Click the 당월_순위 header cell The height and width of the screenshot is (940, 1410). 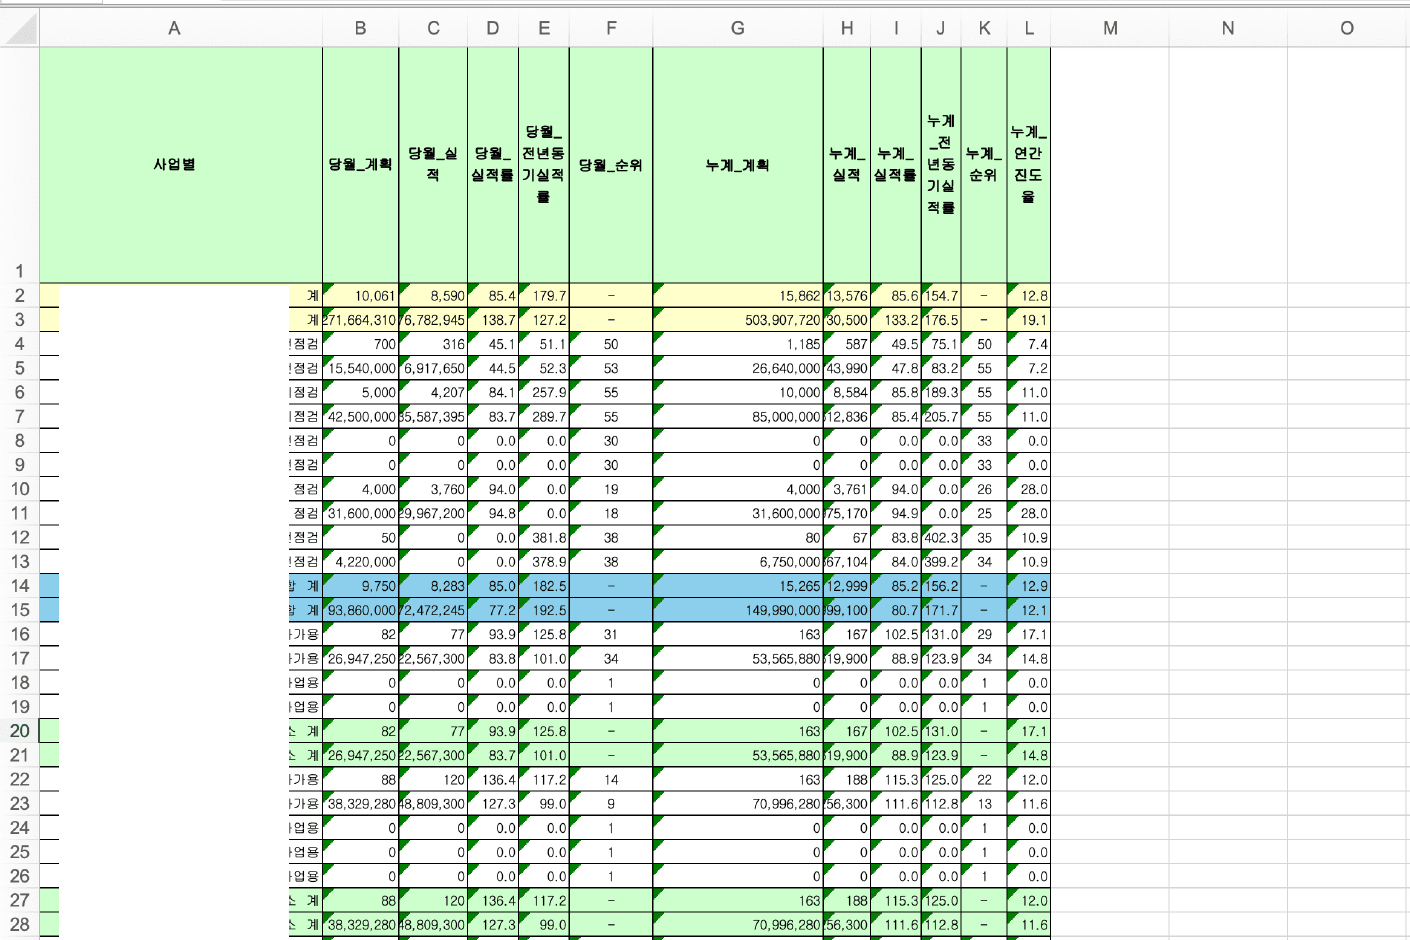click(611, 165)
